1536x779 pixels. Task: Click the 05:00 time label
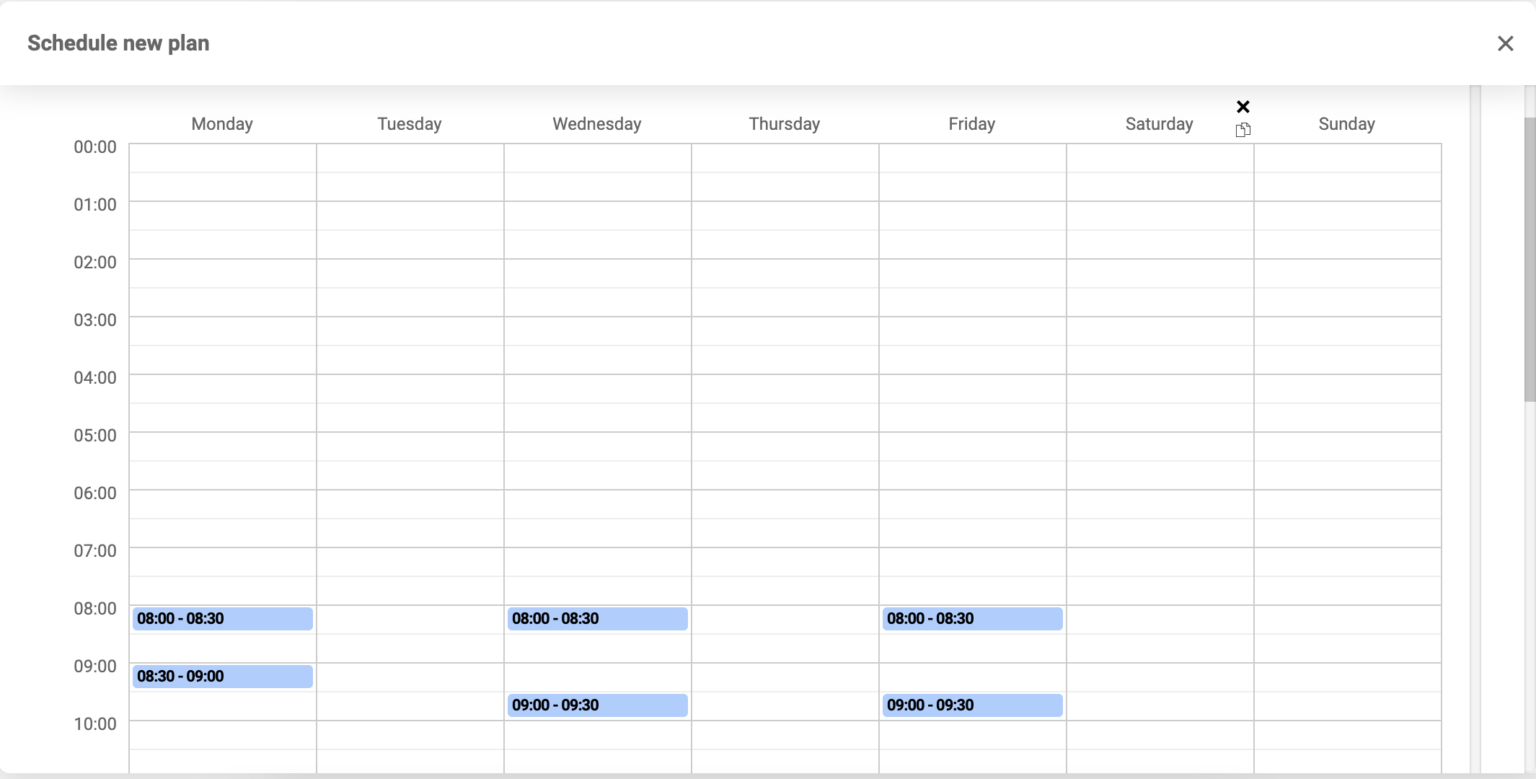coord(95,435)
